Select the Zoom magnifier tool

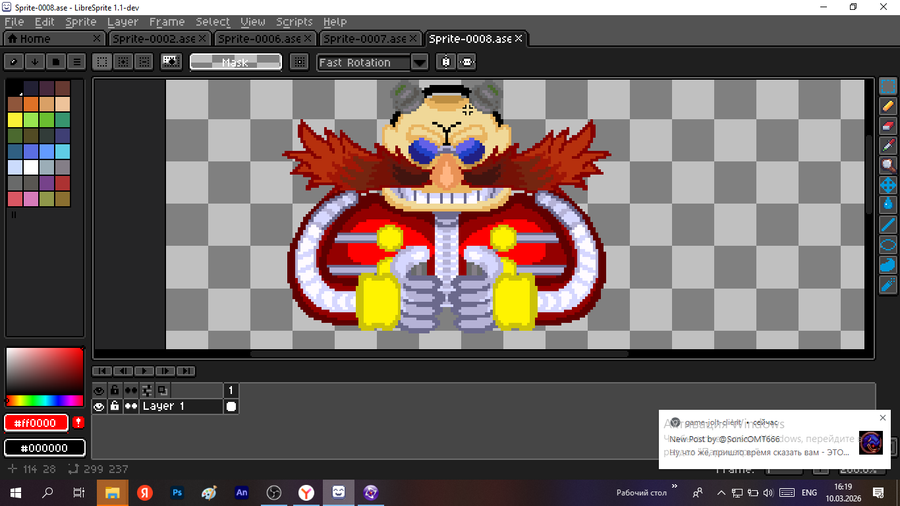[x=887, y=165]
